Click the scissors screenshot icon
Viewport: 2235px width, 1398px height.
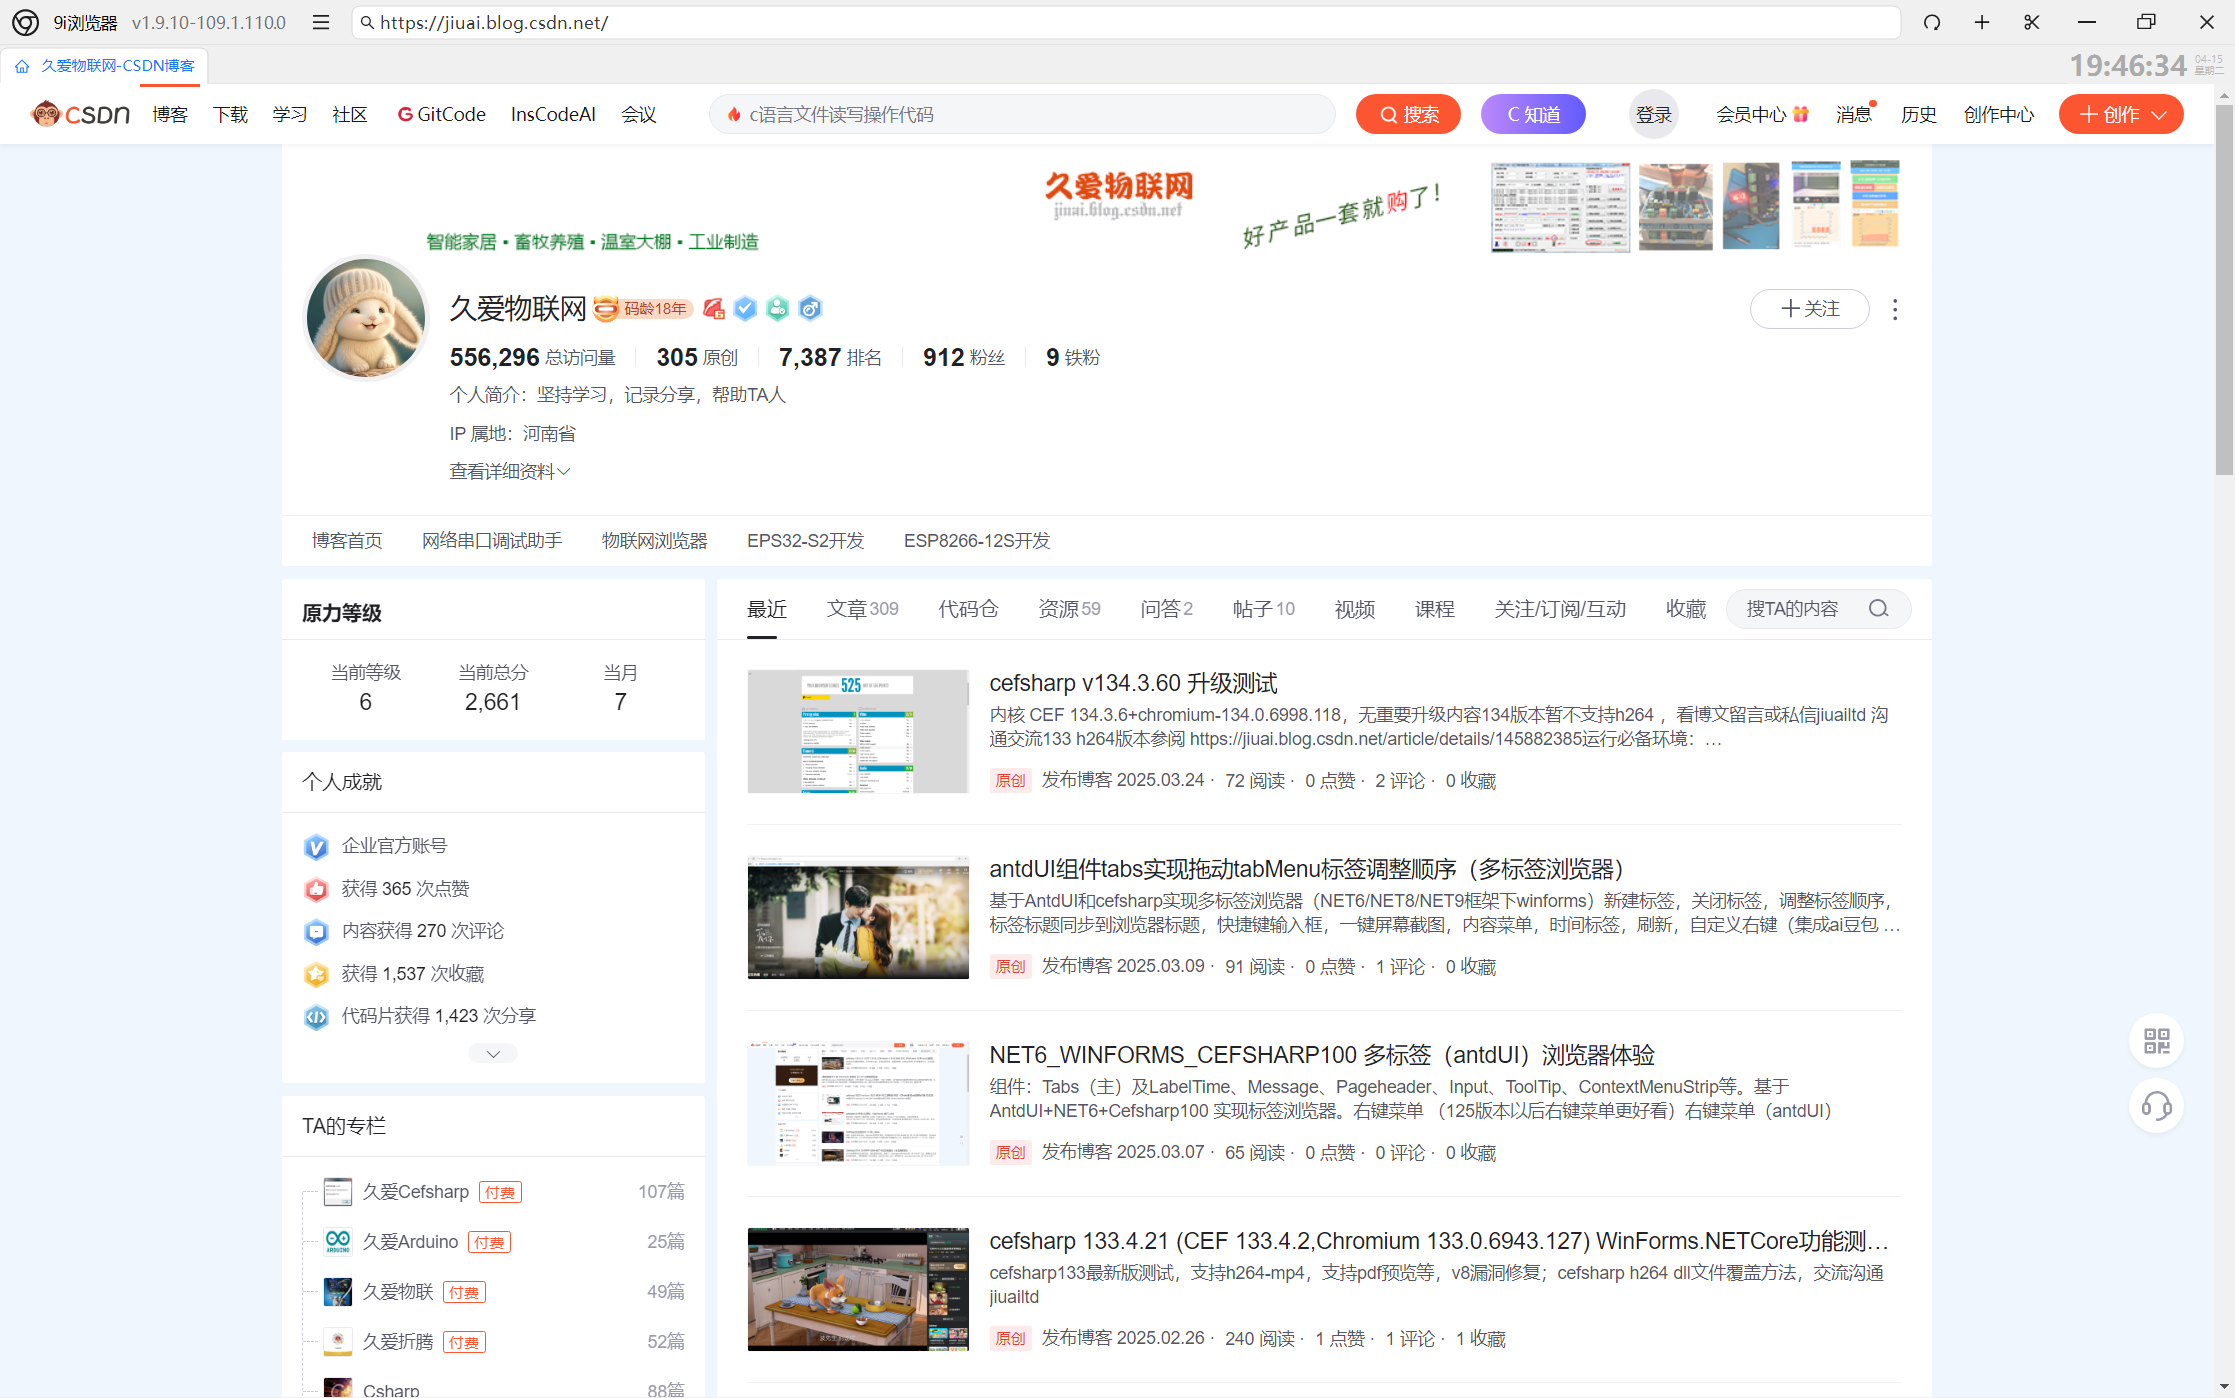coord(2031,22)
